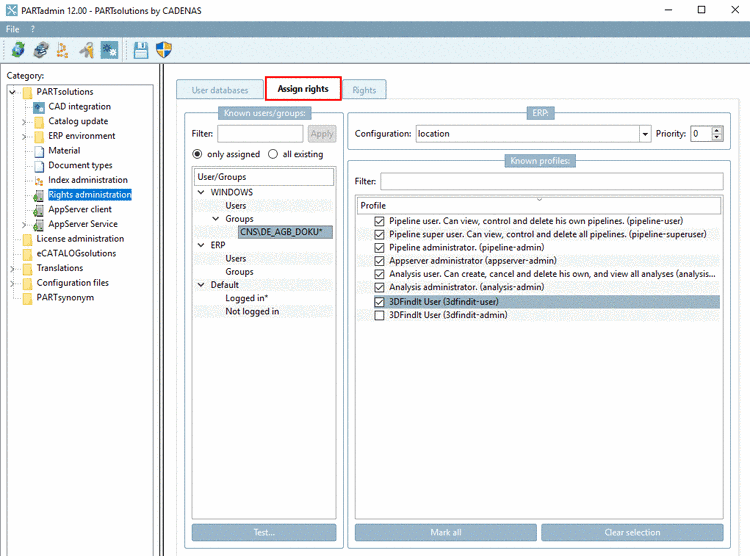Click the Translations folder icon

tap(28, 268)
